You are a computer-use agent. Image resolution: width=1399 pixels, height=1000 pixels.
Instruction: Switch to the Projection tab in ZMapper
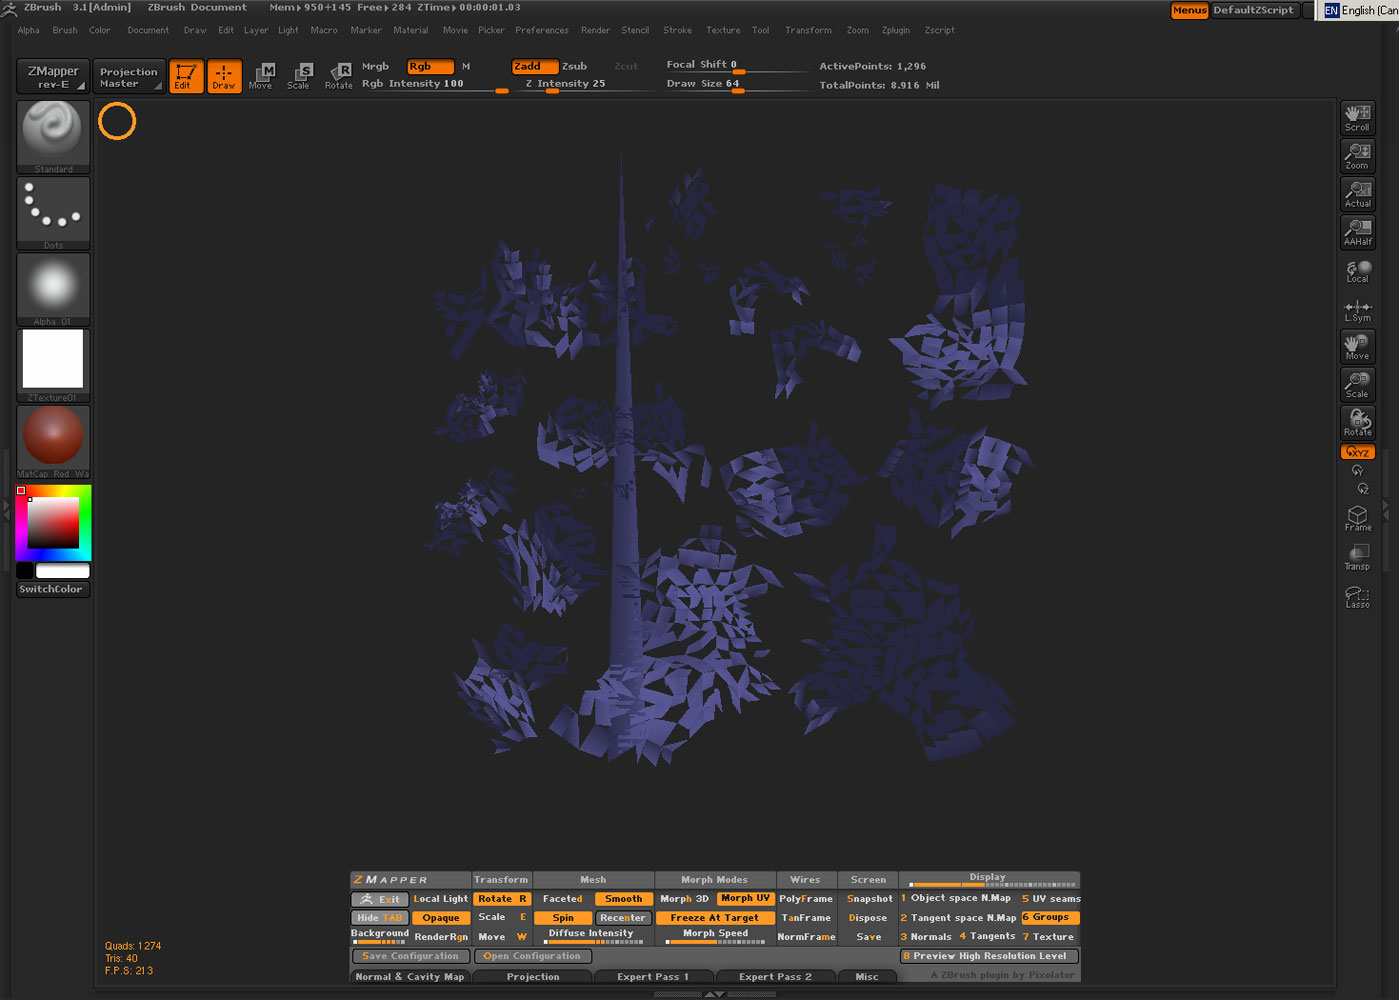[x=532, y=976]
